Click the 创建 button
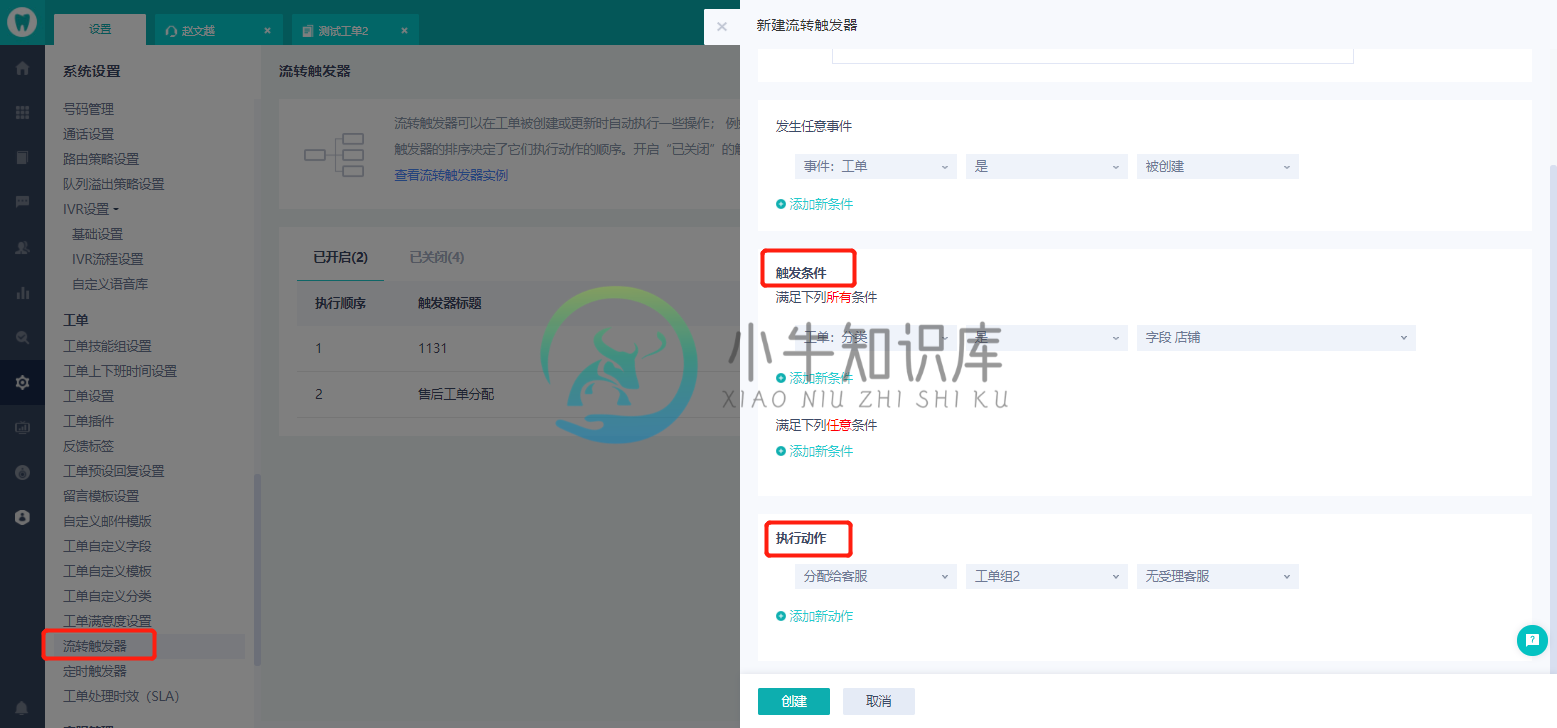 794,701
